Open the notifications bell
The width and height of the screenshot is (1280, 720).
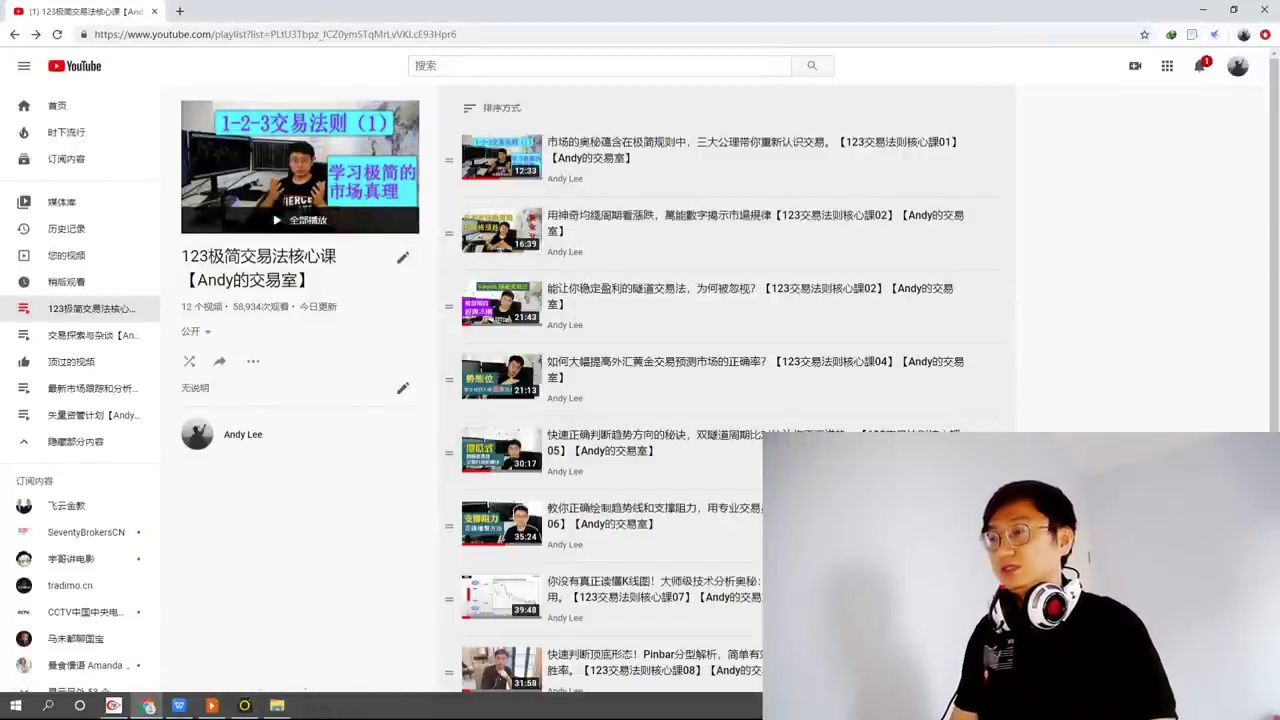click(1200, 66)
